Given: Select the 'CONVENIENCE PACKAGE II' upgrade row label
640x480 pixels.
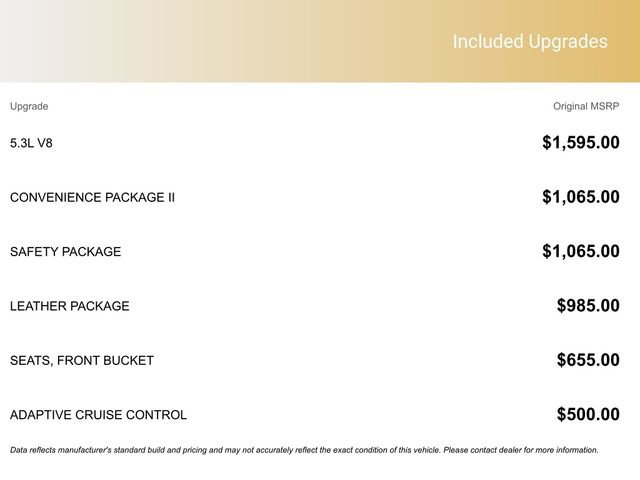Looking at the screenshot, I should coord(92,197).
